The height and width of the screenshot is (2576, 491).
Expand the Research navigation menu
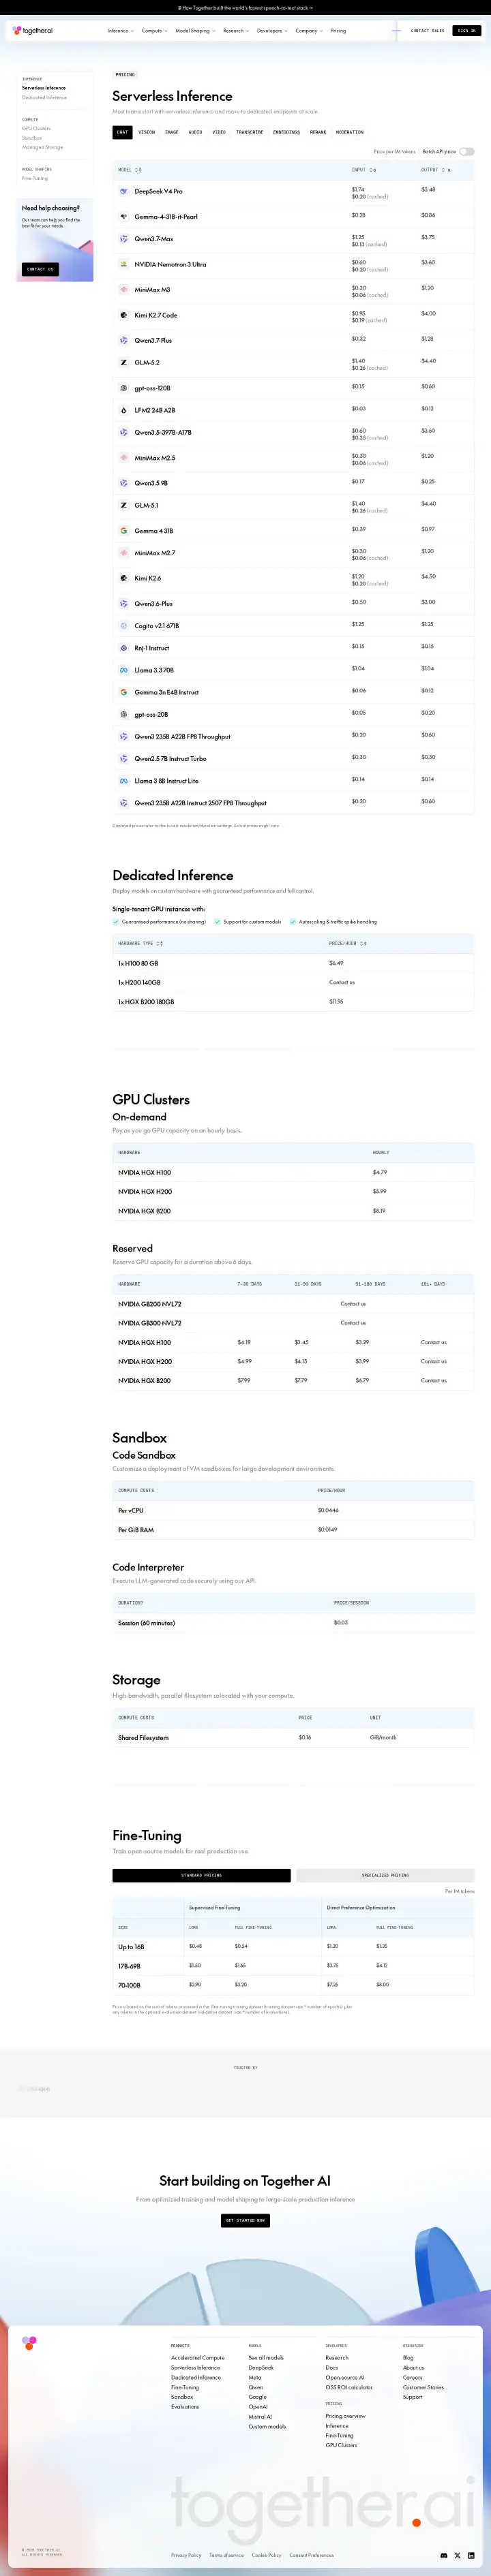(x=236, y=31)
